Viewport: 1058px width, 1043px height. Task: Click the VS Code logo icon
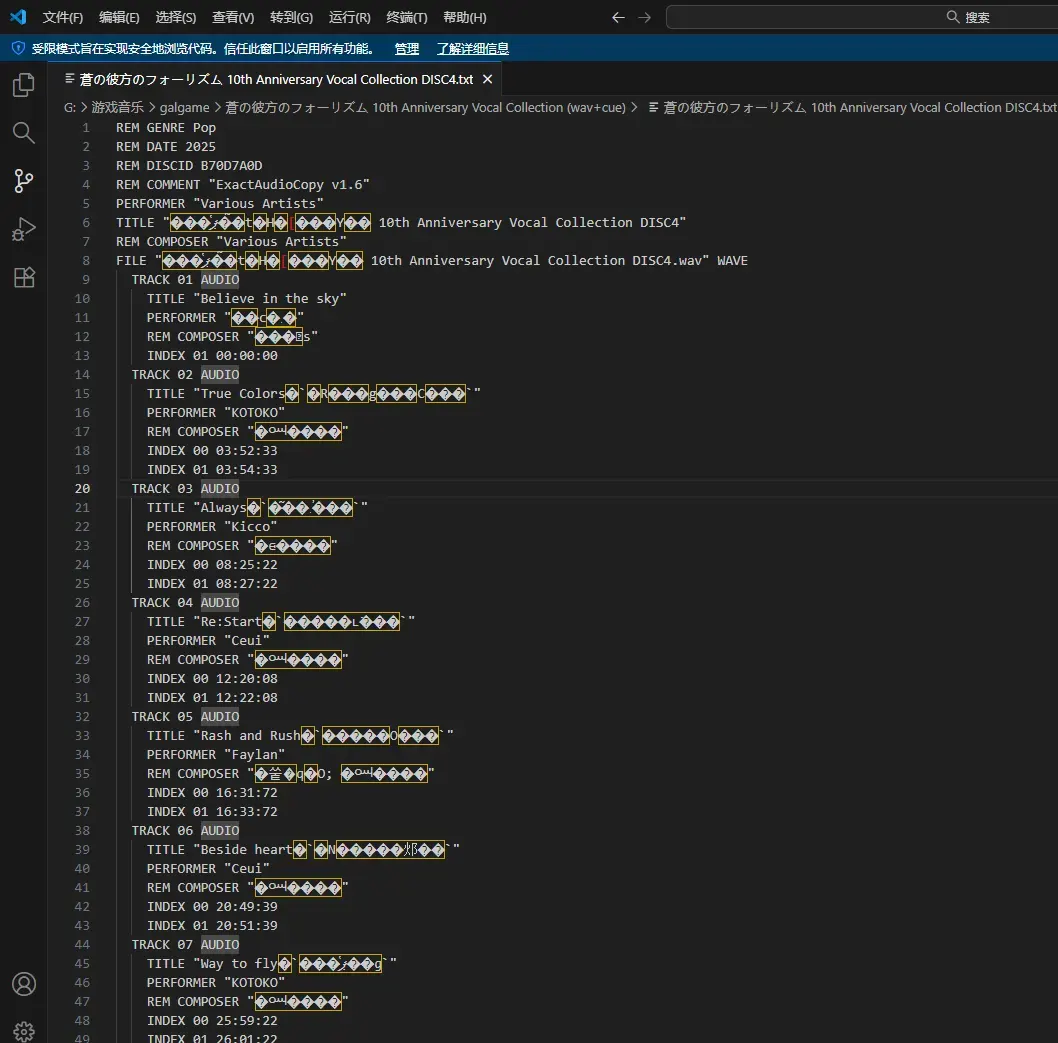click(x=18, y=17)
